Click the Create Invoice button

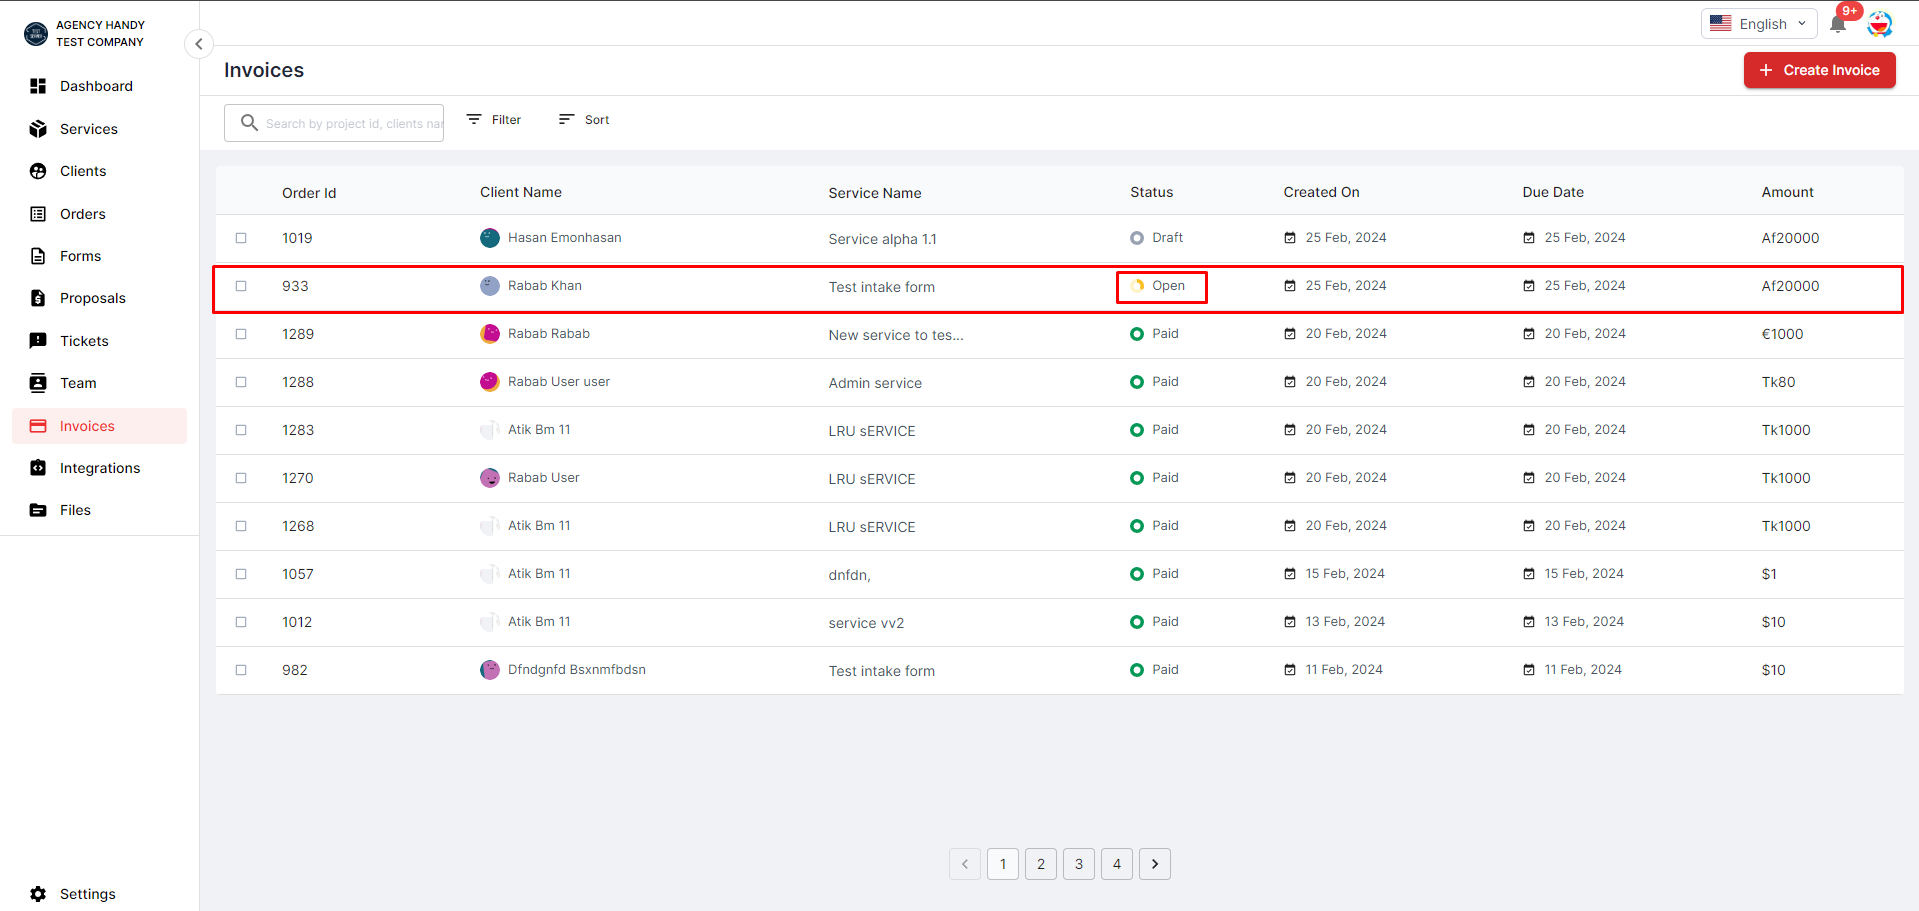[1819, 70]
